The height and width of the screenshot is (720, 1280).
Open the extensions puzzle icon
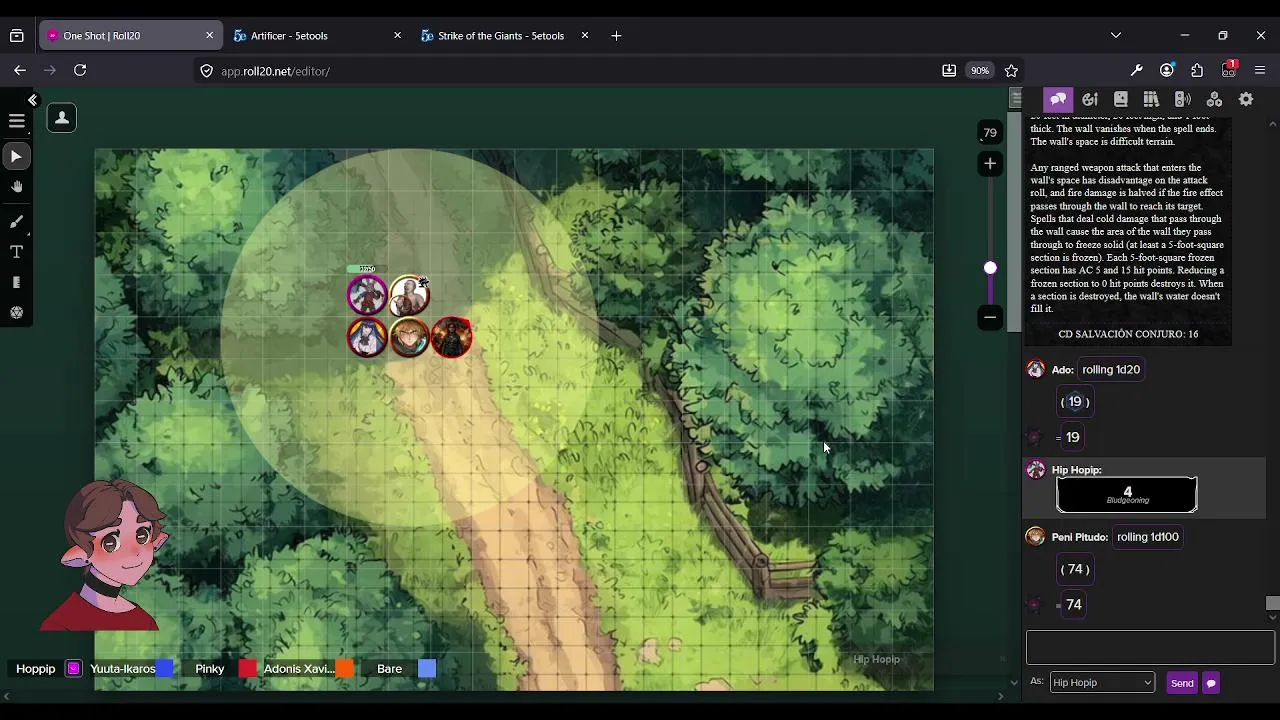point(1197,71)
